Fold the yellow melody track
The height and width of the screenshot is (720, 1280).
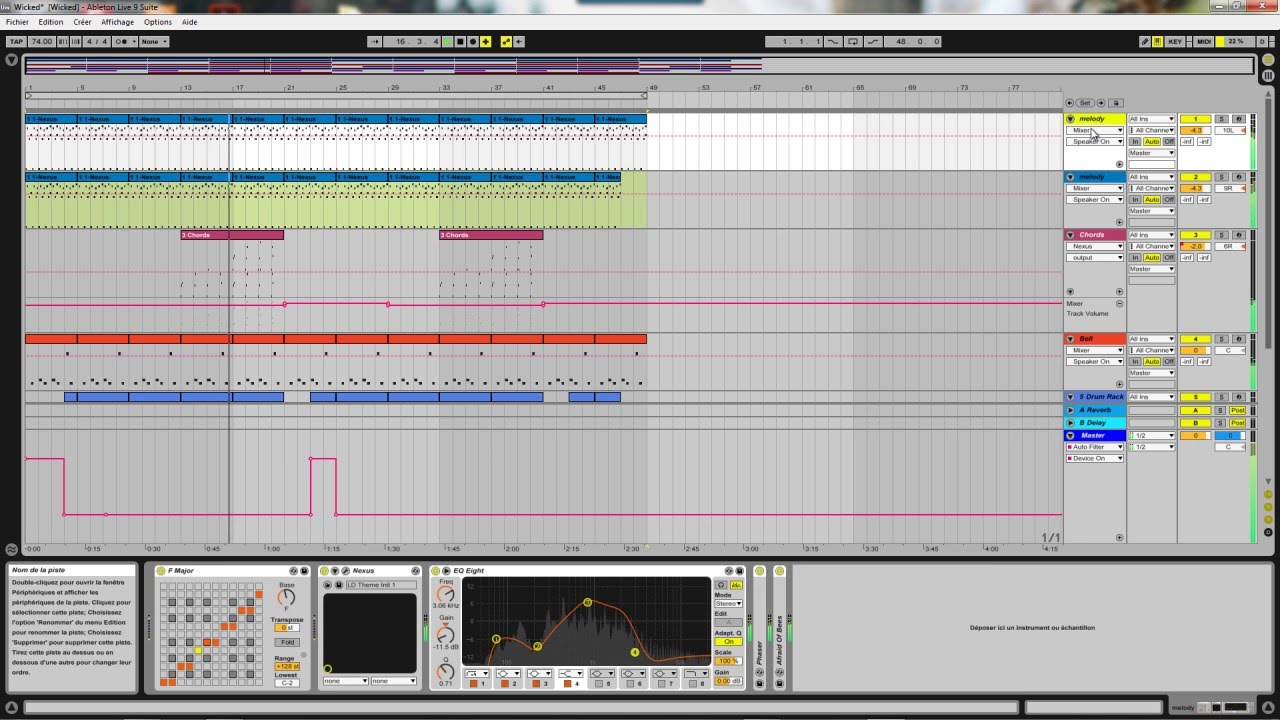(1070, 120)
